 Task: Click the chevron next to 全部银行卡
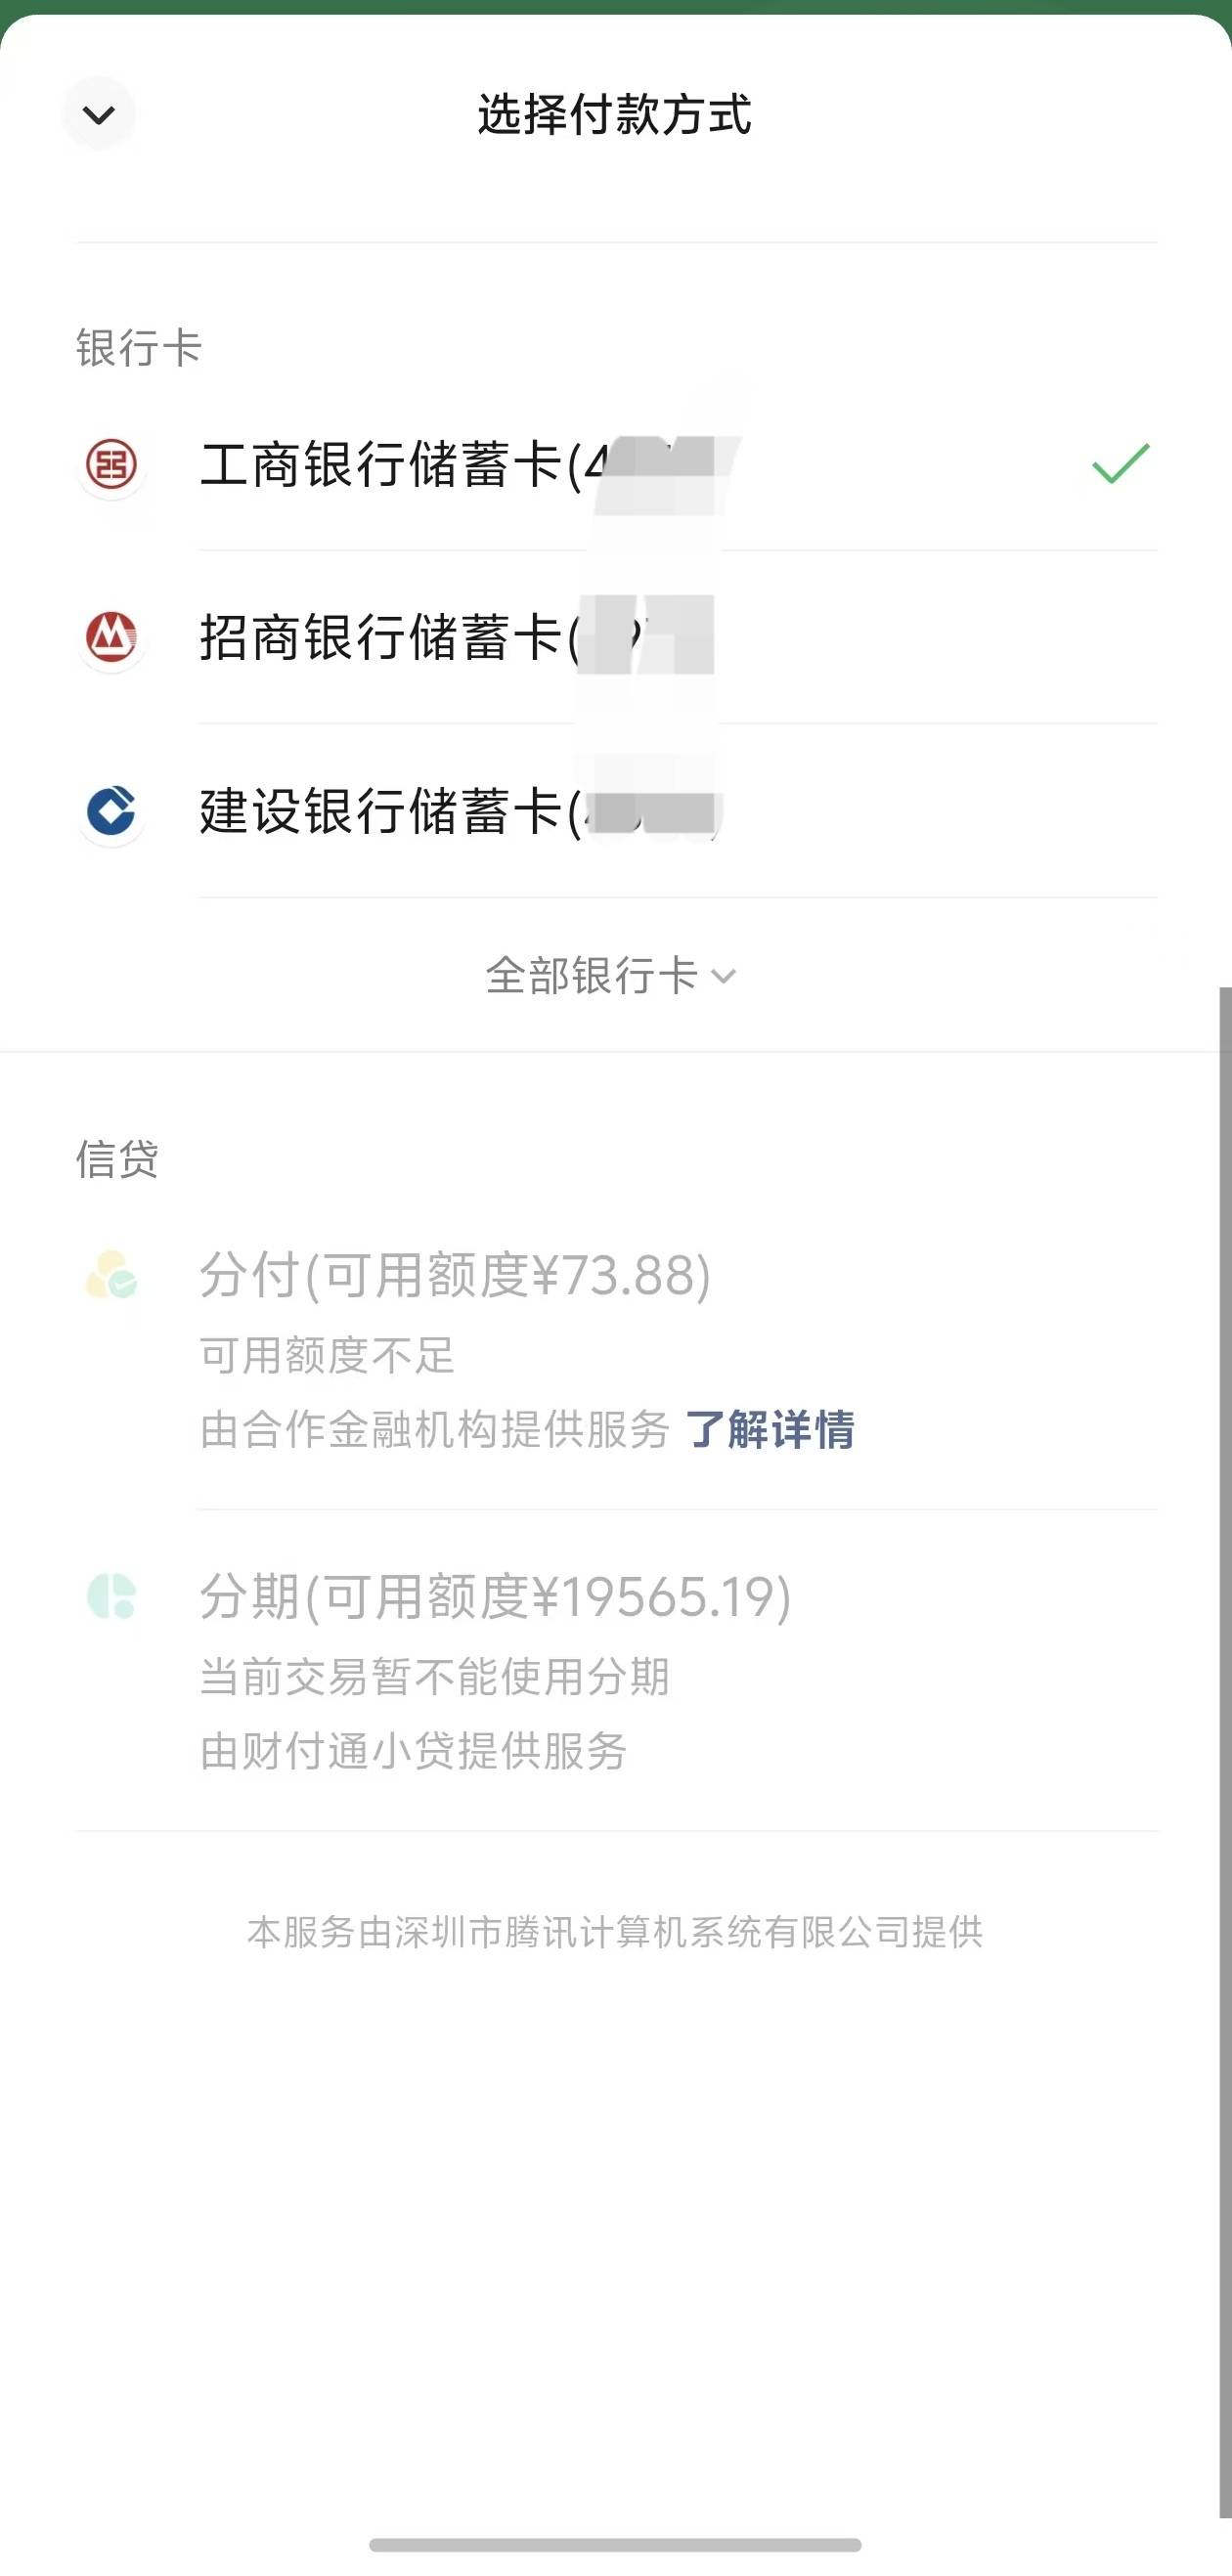pos(724,977)
